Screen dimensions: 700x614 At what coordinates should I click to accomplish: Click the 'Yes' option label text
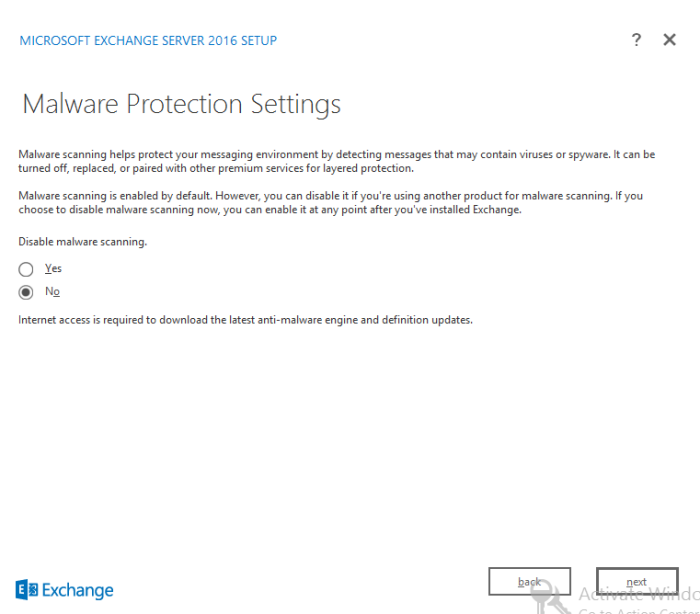[x=53, y=269]
